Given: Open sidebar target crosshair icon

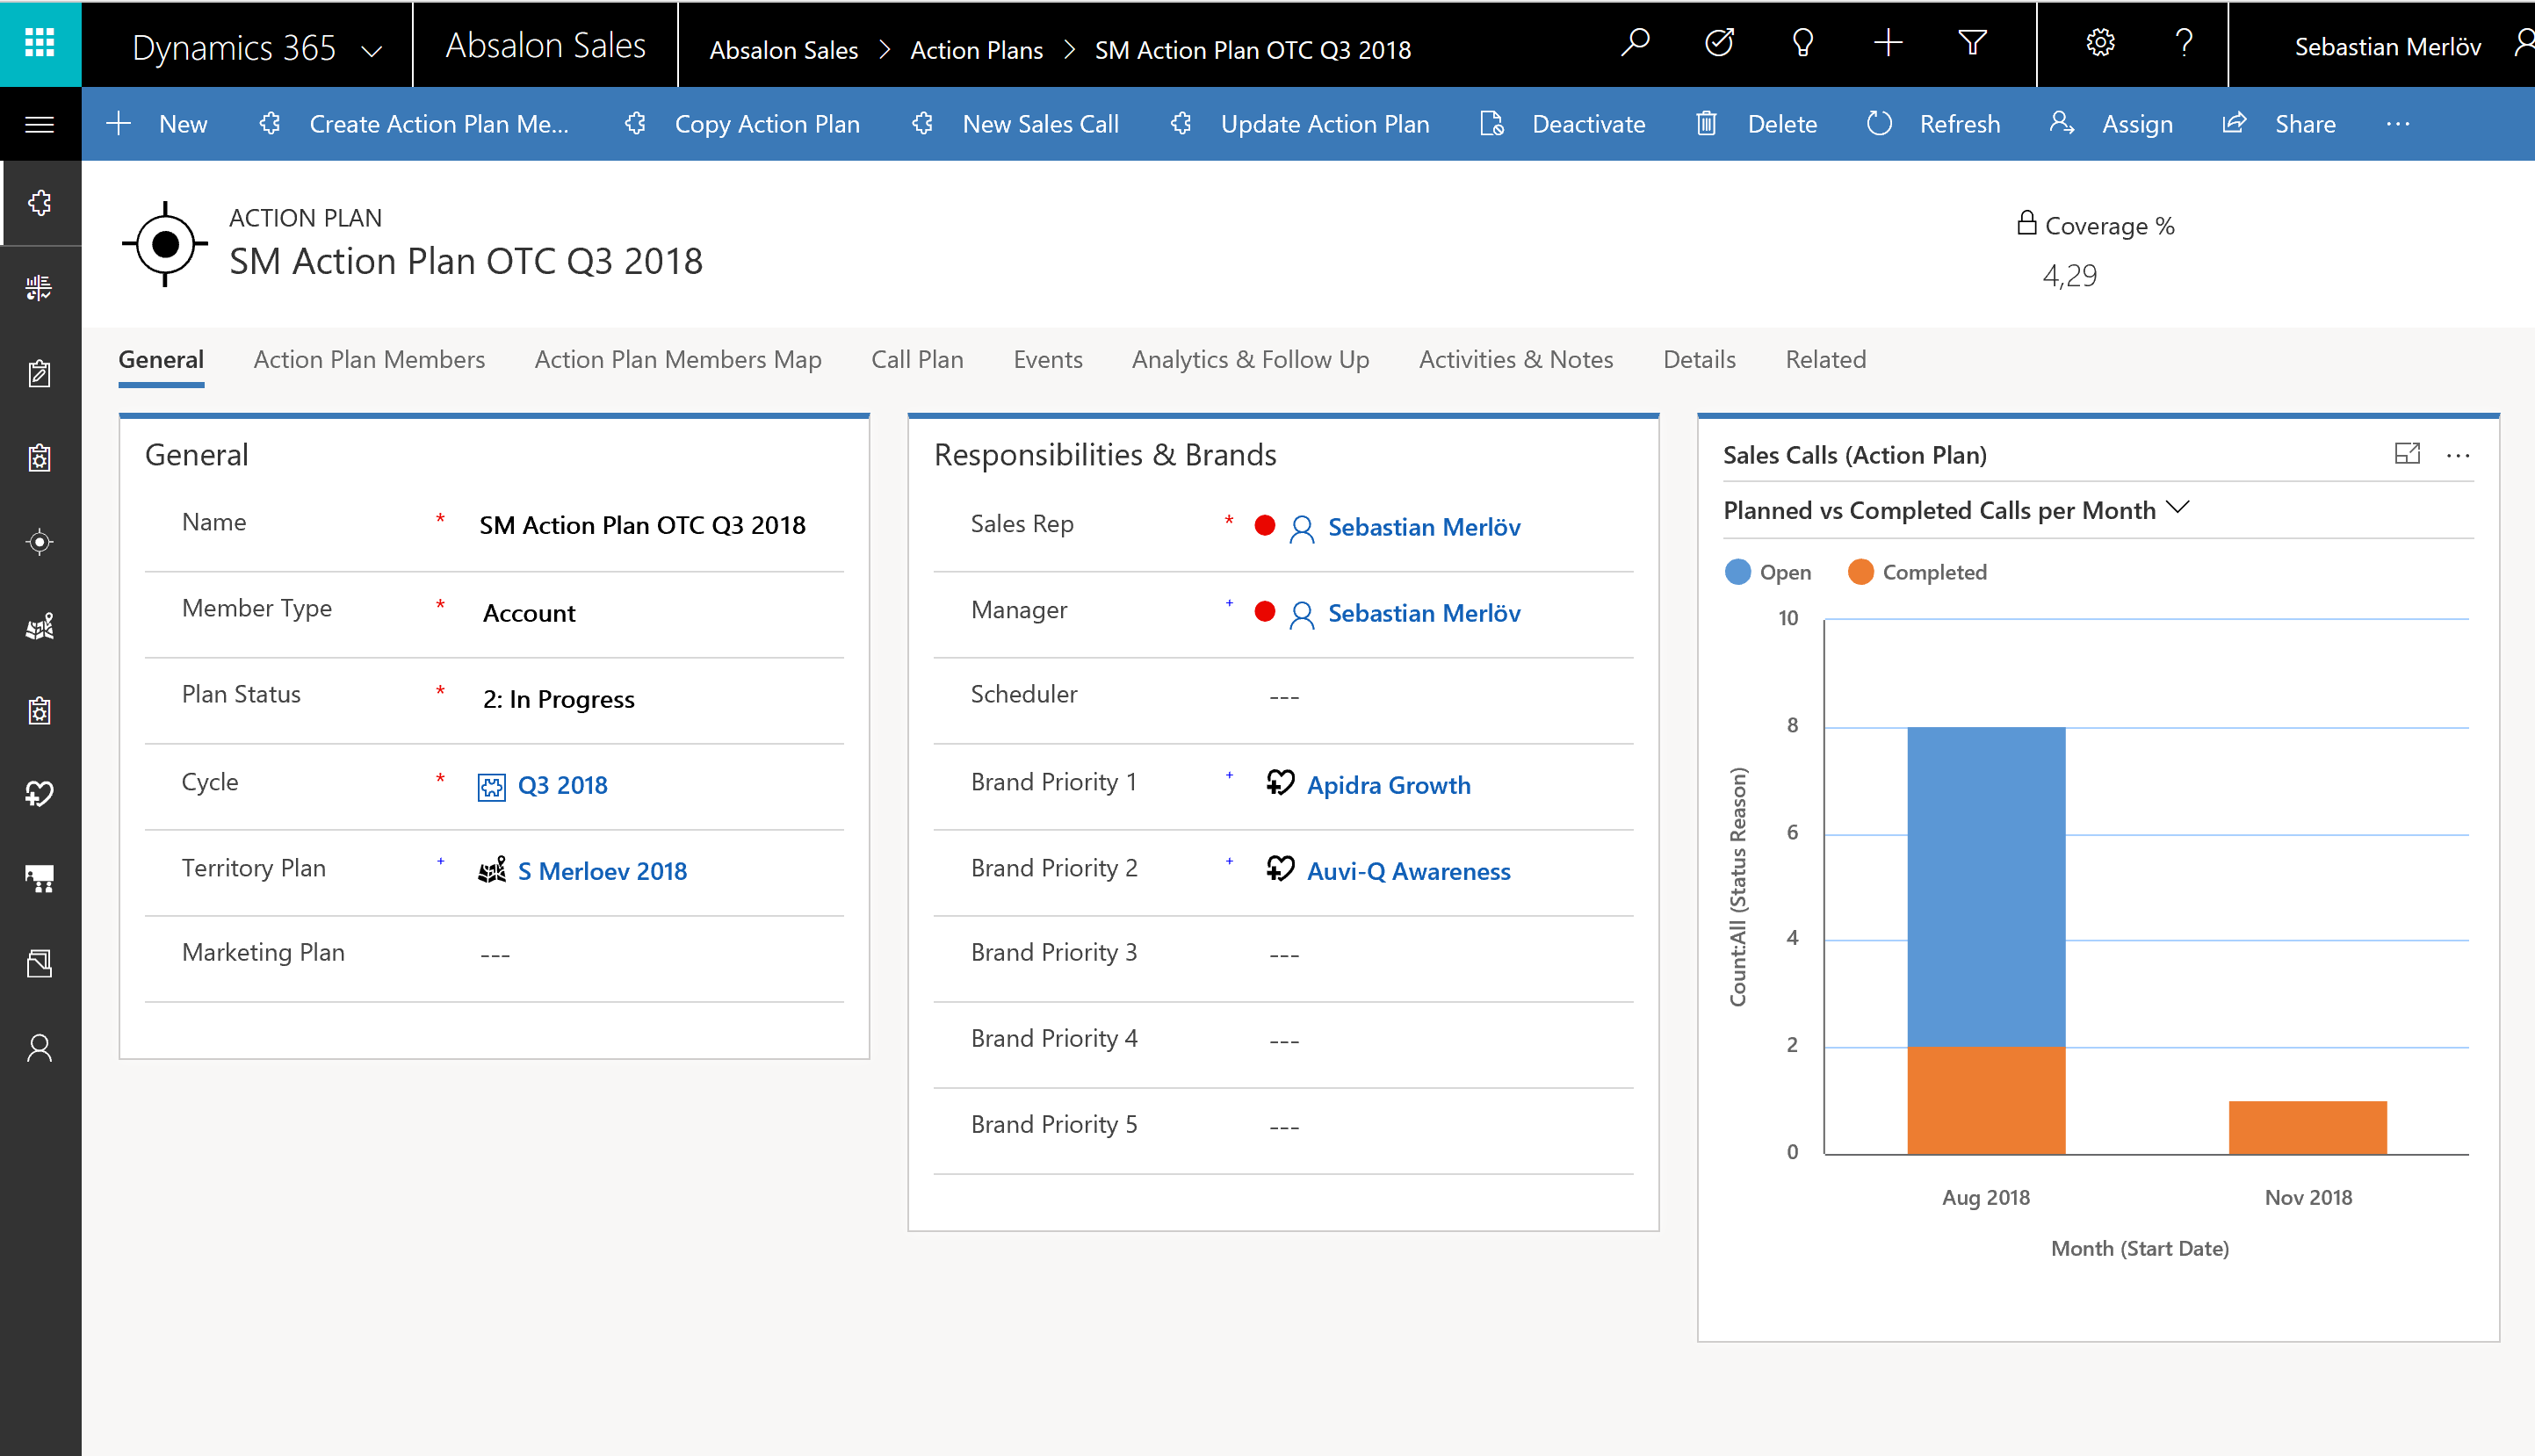Looking at the screenshot, I should click(x=40, y=543).
